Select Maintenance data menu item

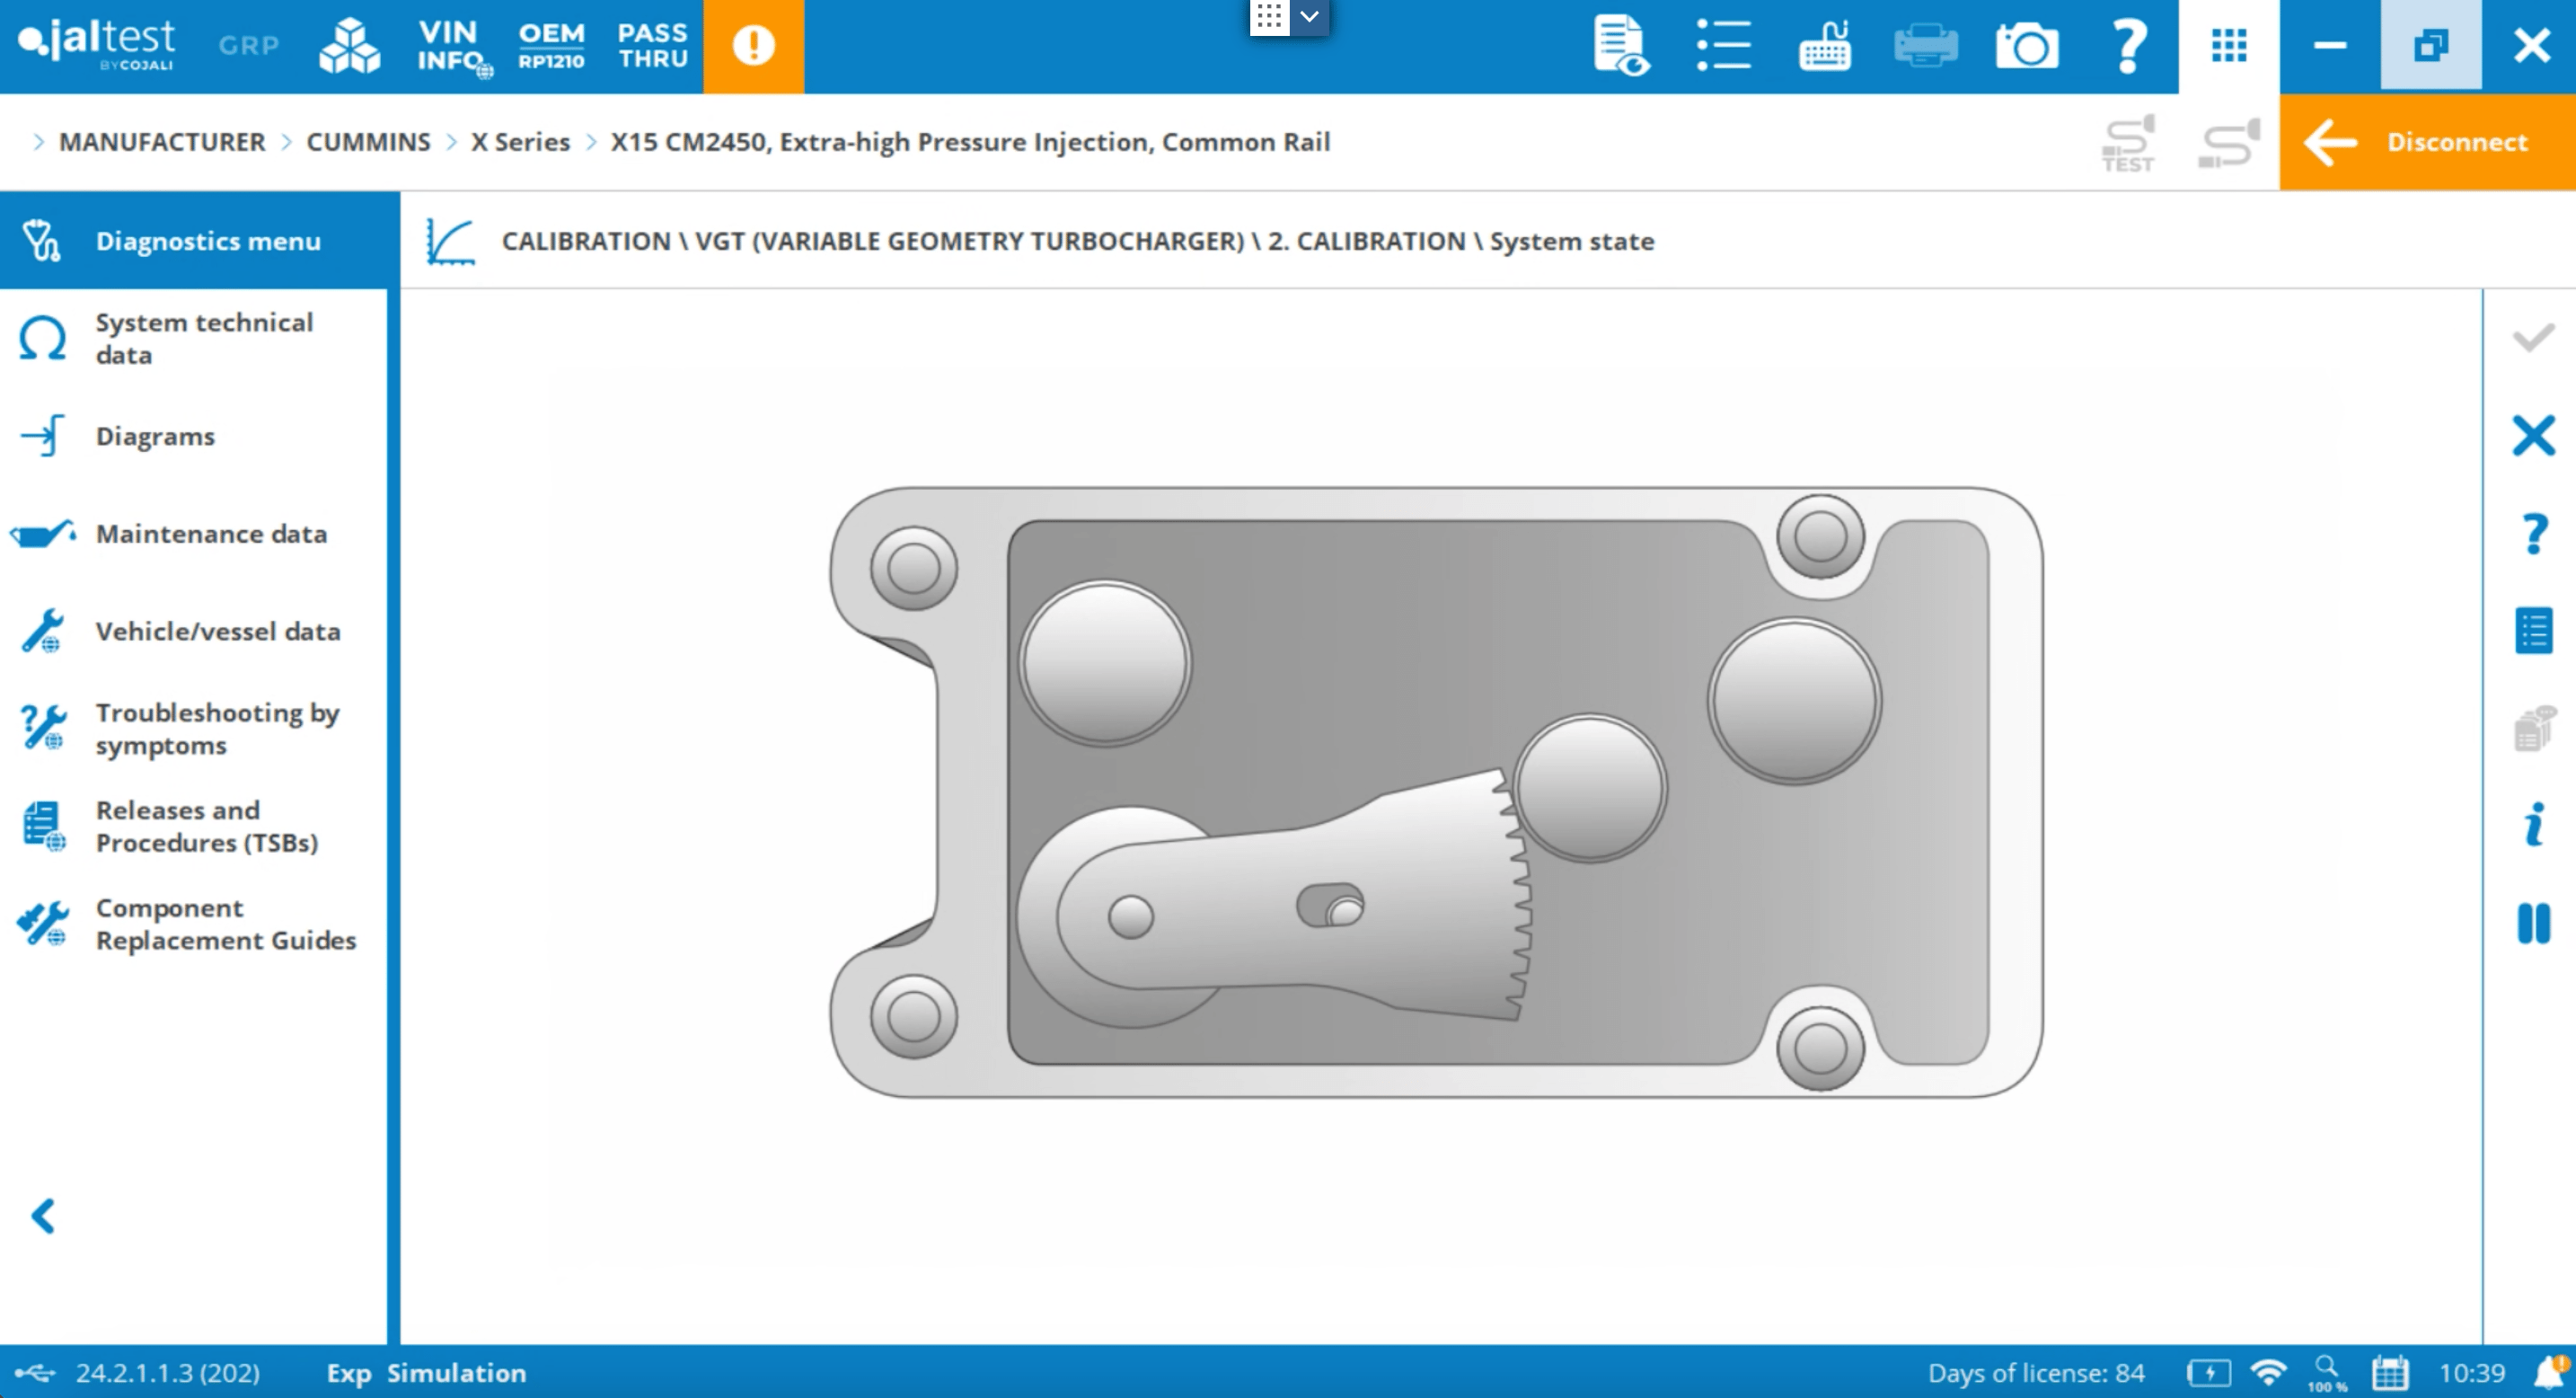[x=211, y=534]
